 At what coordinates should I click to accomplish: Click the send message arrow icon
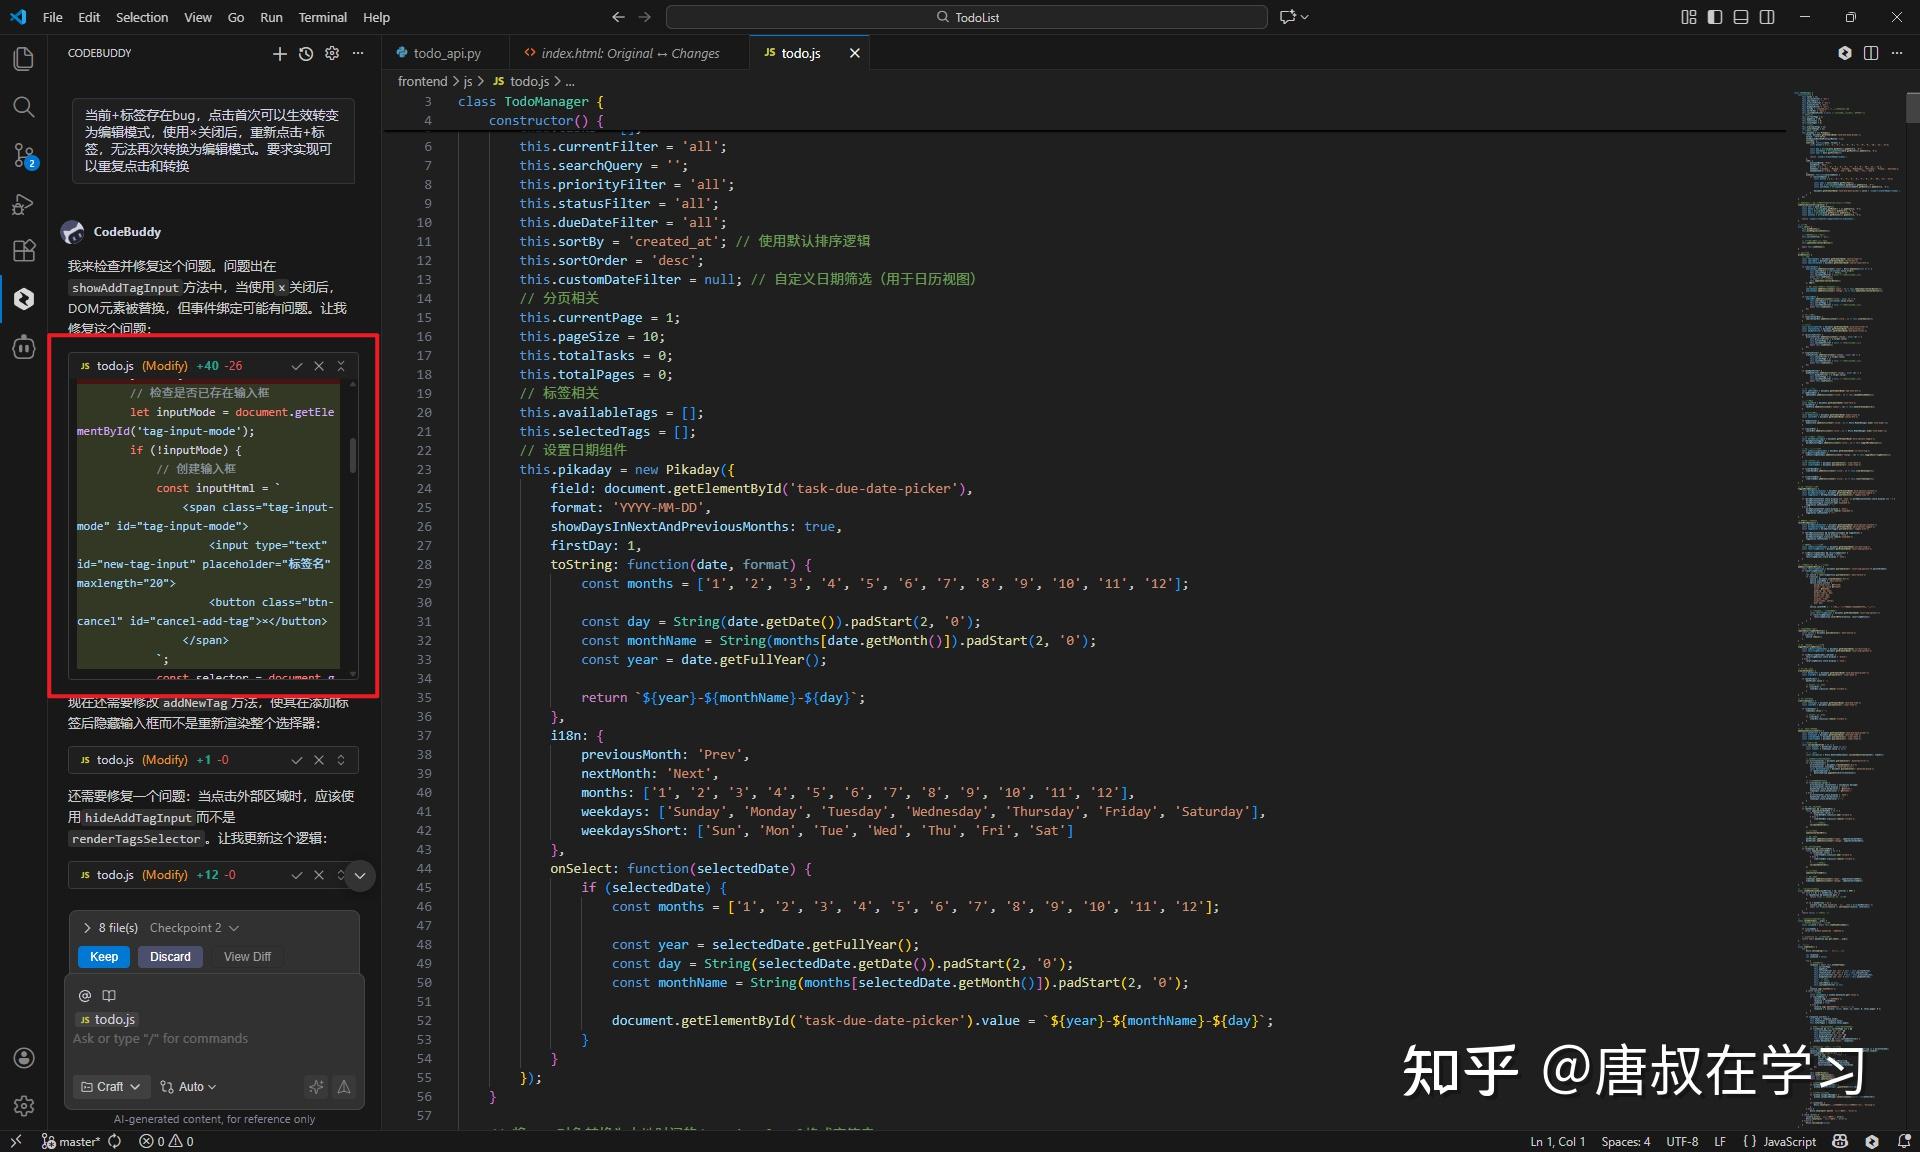[344, 1087]
